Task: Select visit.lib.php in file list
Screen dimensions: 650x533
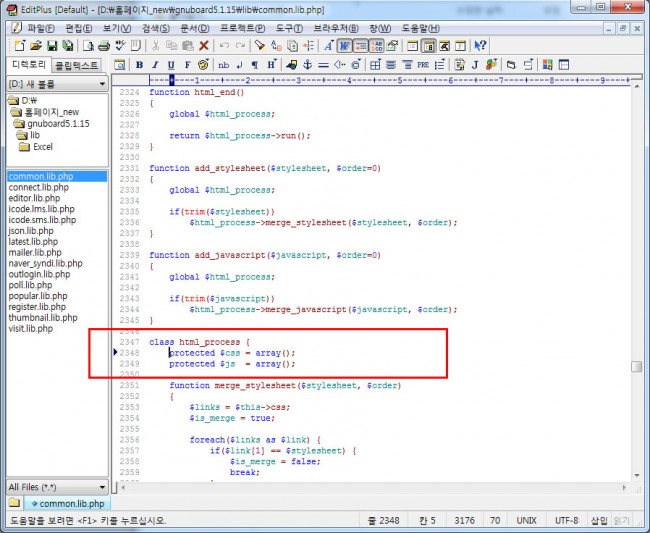Action: 31,329
